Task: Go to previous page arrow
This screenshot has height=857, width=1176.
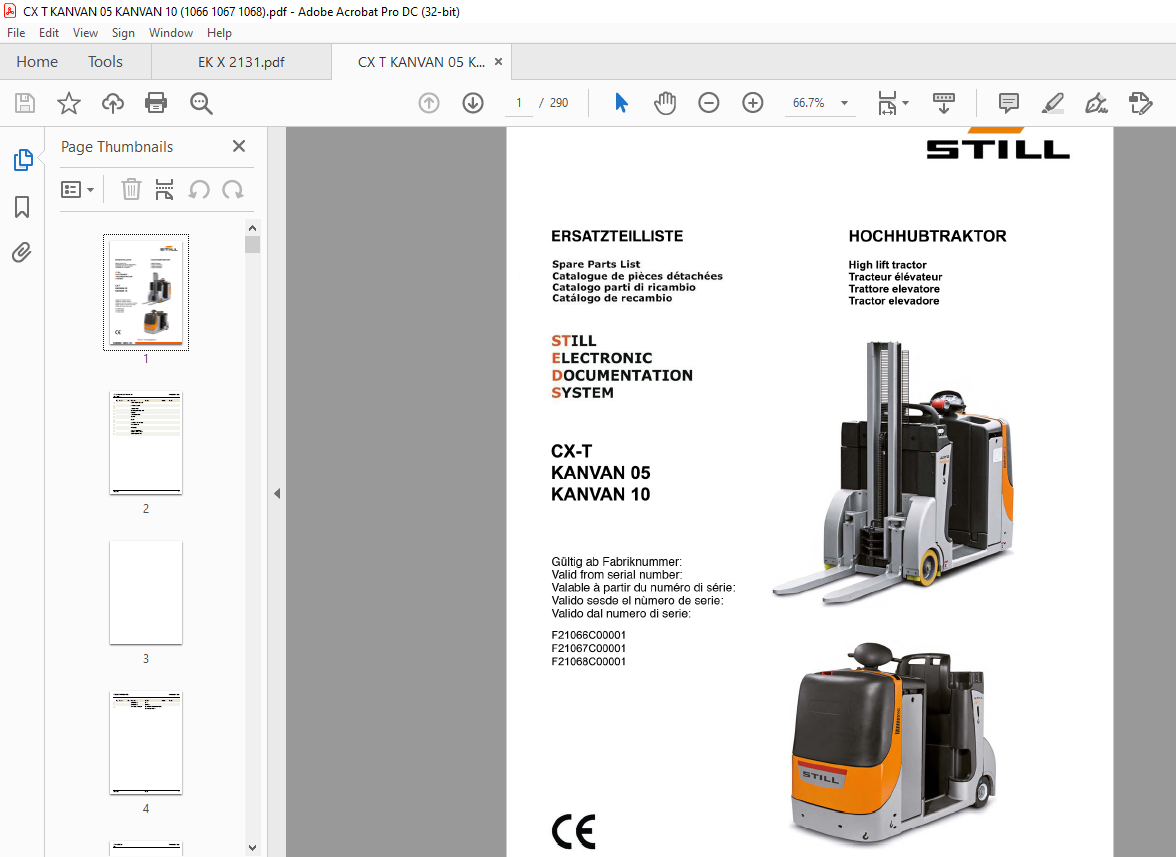Action: 429,103
